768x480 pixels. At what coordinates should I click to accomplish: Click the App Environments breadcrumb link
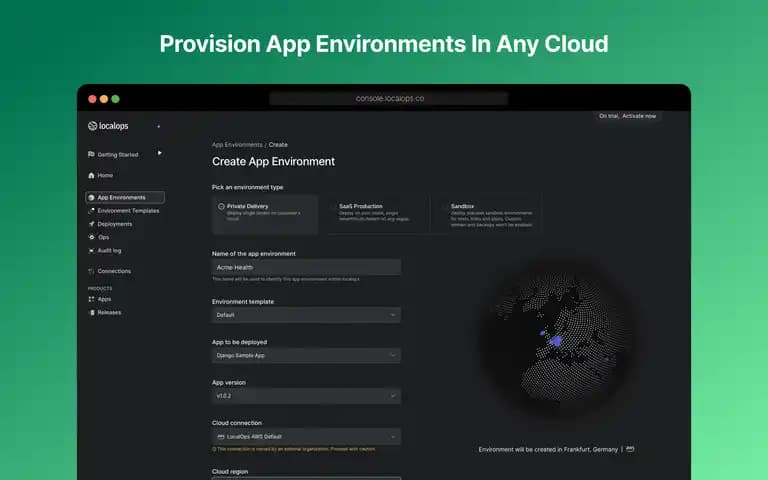(237, 144)
